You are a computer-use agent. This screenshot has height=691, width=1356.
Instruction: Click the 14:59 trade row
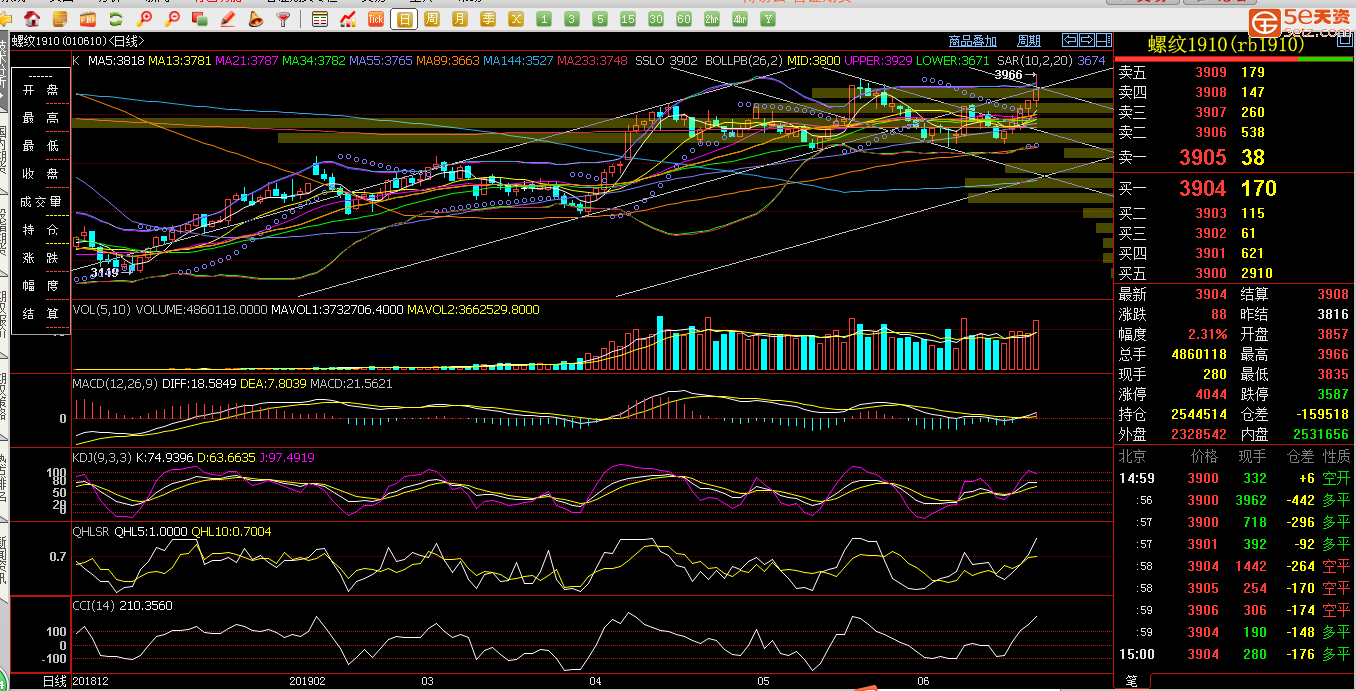(1235, 478)
